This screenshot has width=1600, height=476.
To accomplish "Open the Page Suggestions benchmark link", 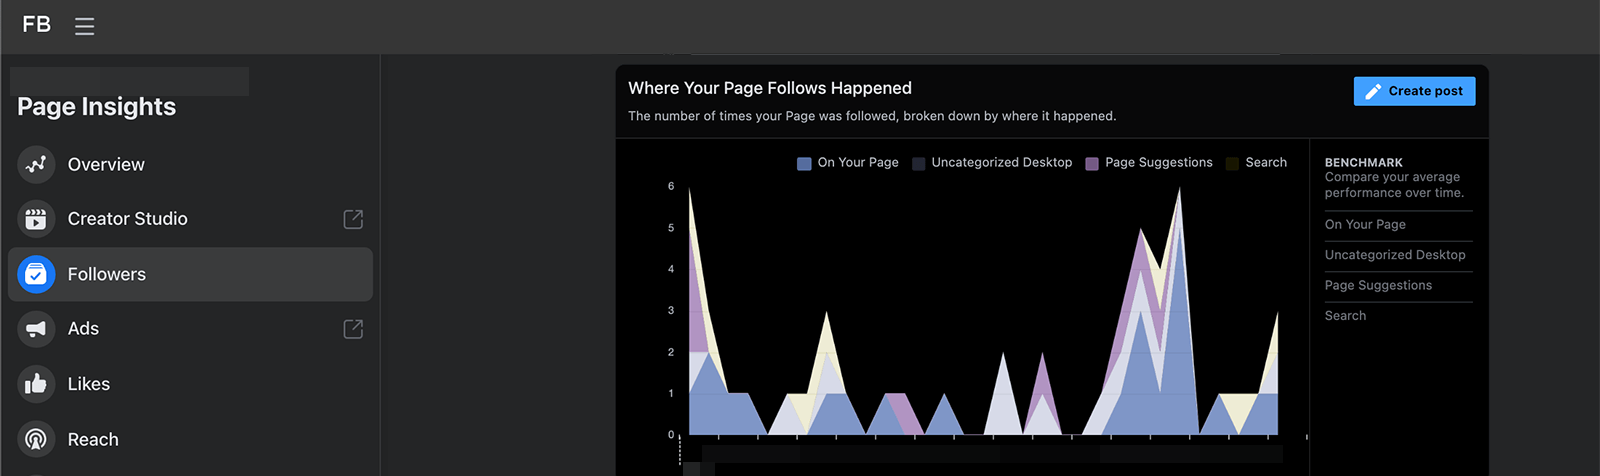I will point(1378,285).
